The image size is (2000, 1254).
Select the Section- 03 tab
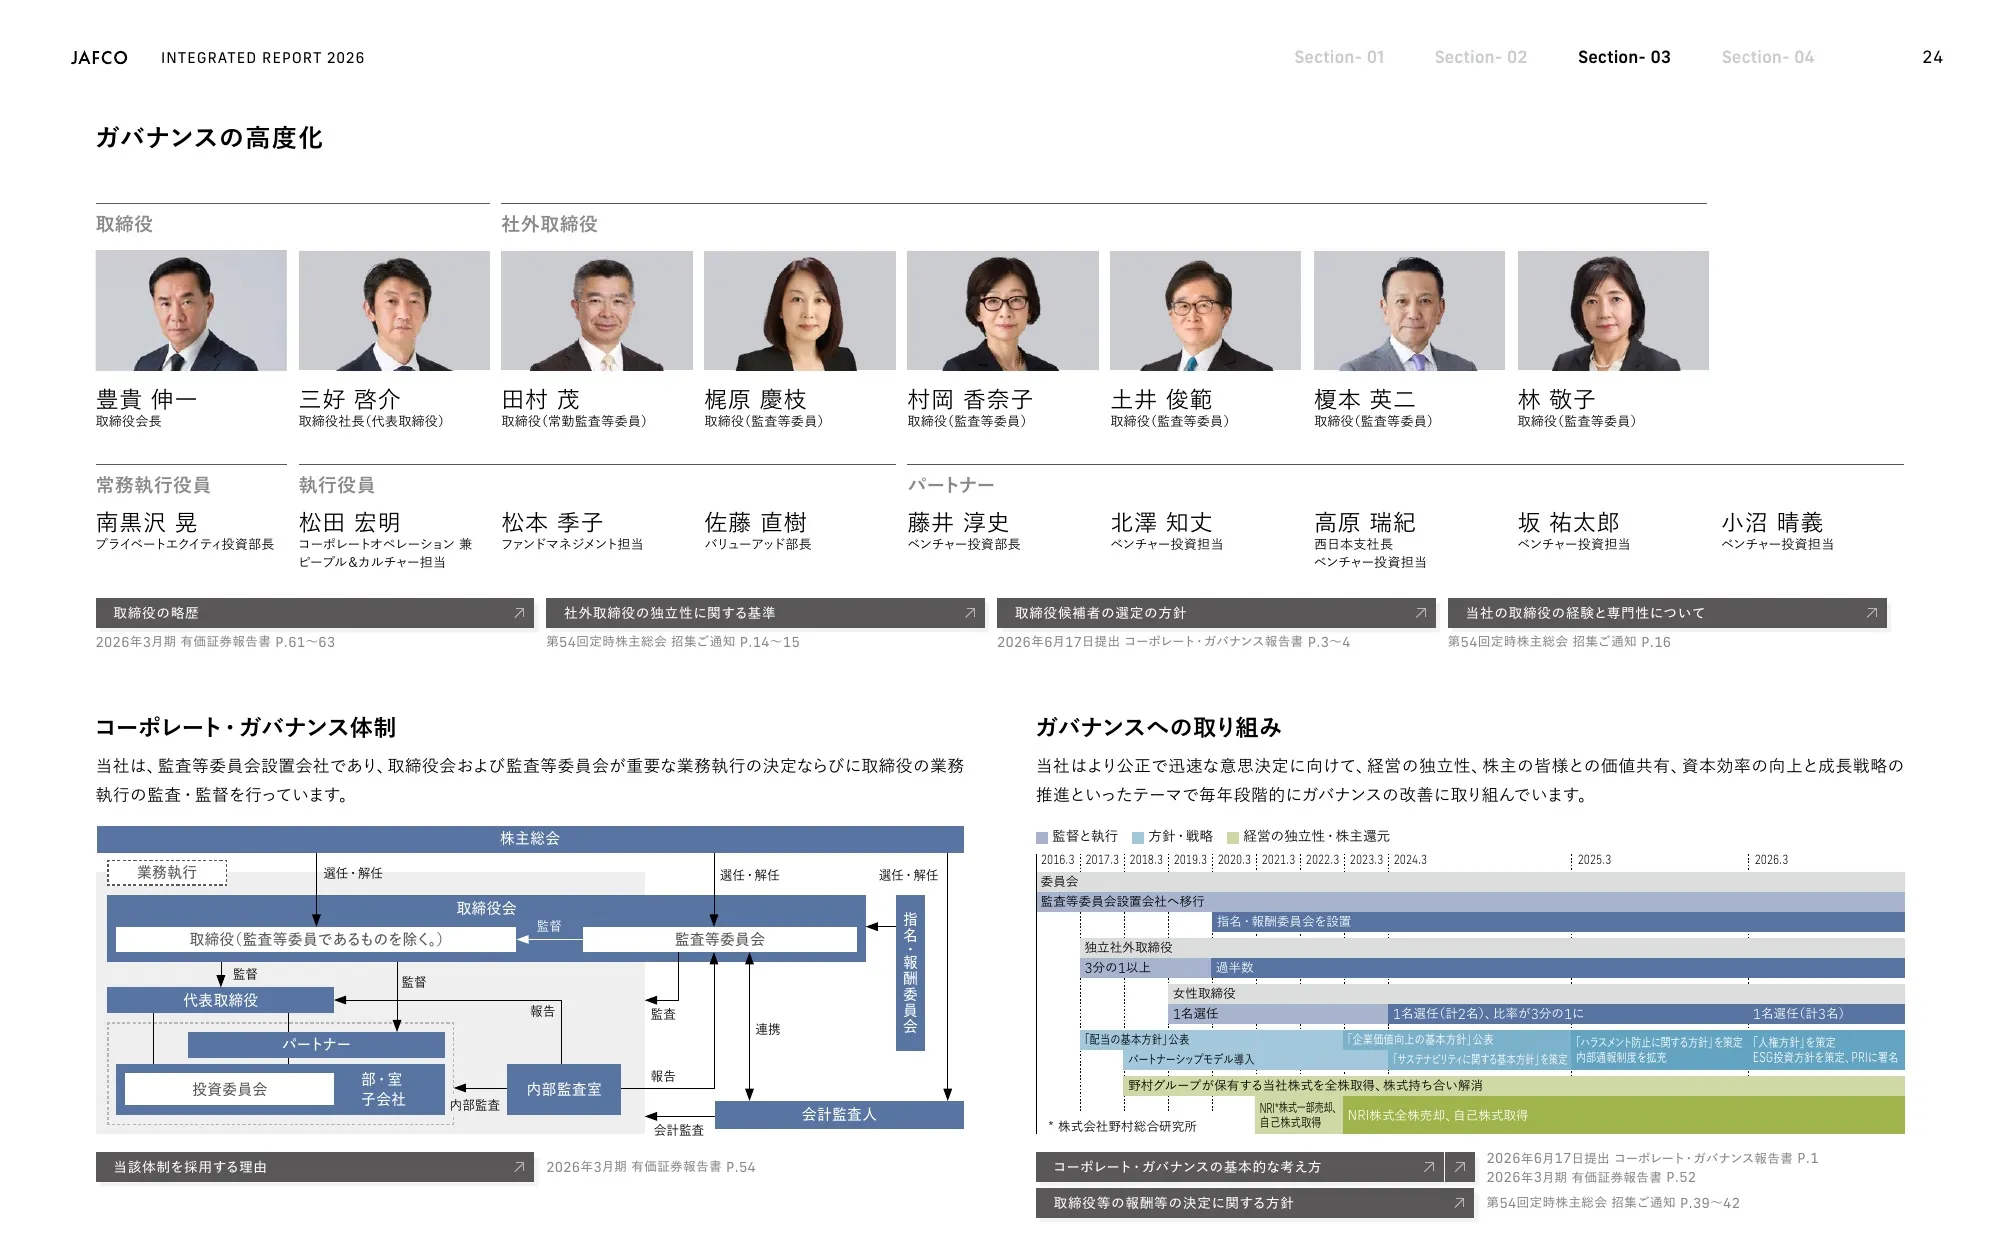pyautogui.click(x=1624, y=57)
